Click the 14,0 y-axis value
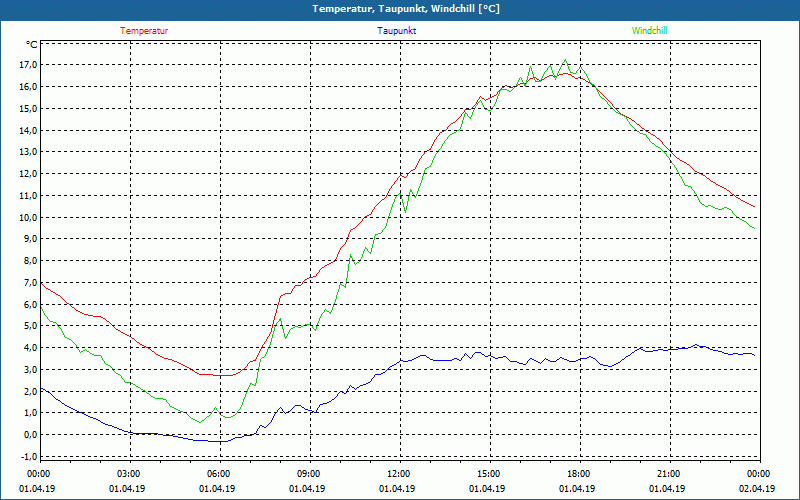Viewport: 800px width, 500px height. point(28,131)
